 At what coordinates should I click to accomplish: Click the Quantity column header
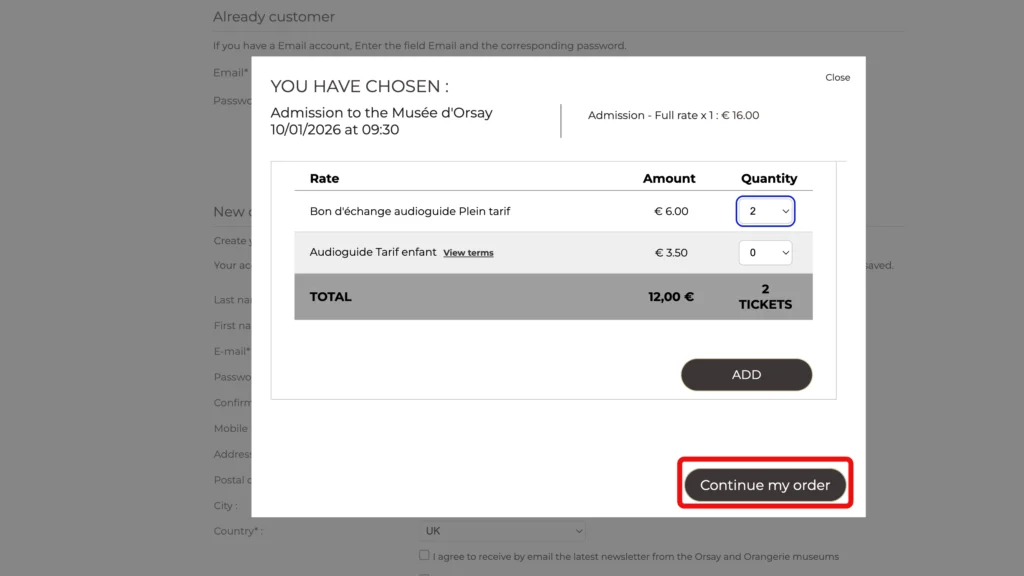click(x=768, y=178)
